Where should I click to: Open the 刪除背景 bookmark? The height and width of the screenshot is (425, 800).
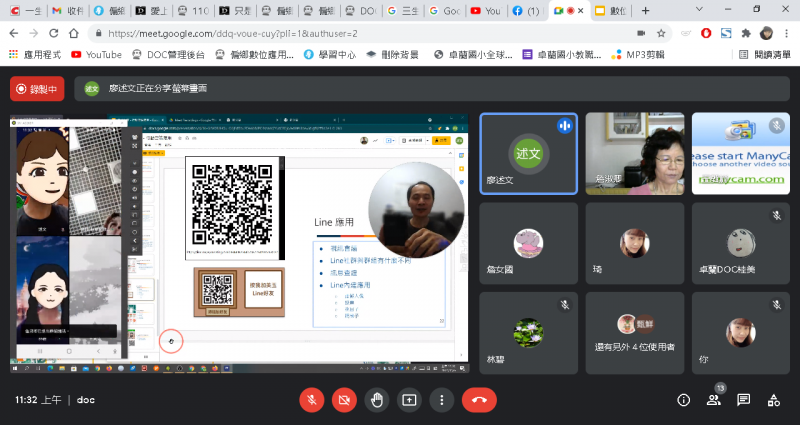[x=392, y=55]
